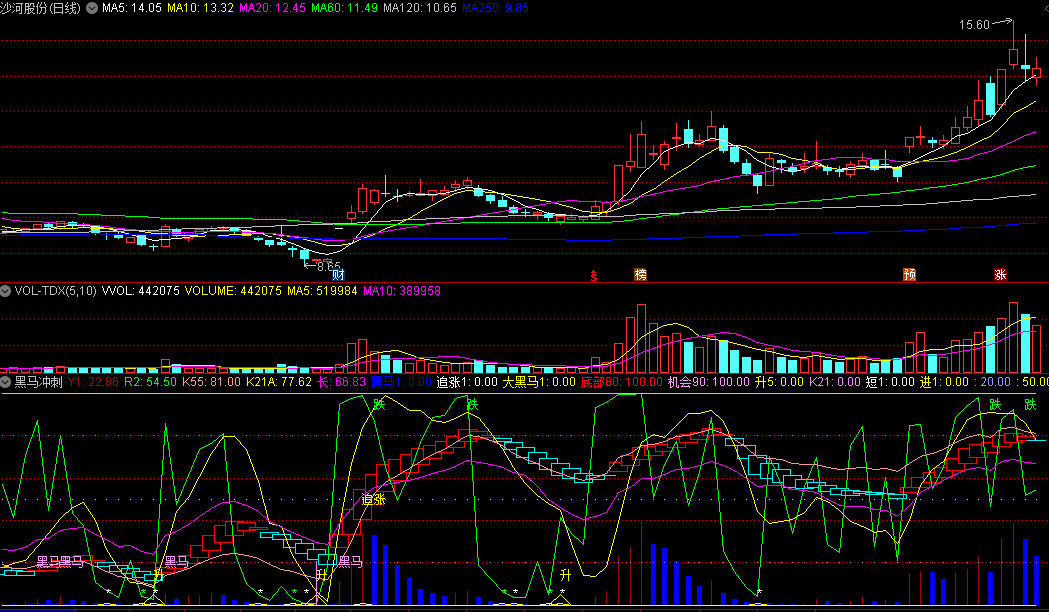Click the volume MA10: 389958 label

402,291
